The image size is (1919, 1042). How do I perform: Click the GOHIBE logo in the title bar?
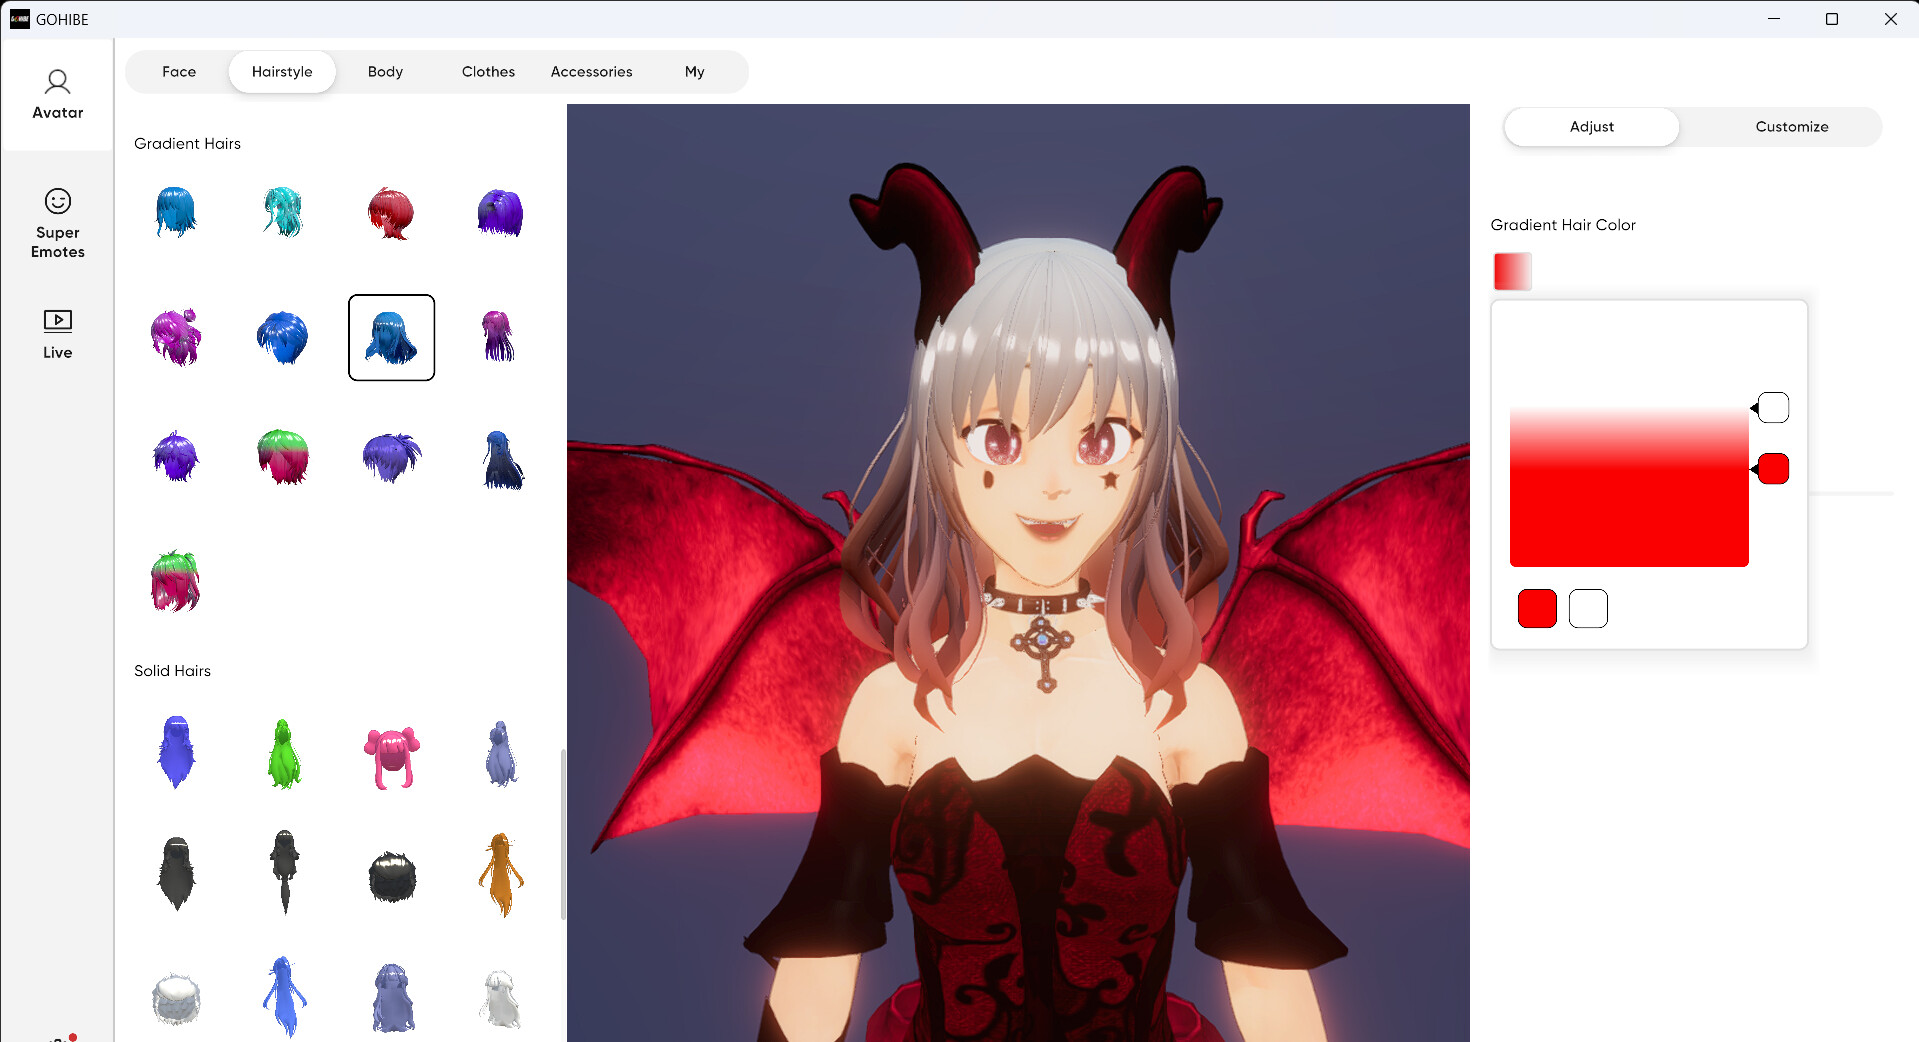pos(20,19)
